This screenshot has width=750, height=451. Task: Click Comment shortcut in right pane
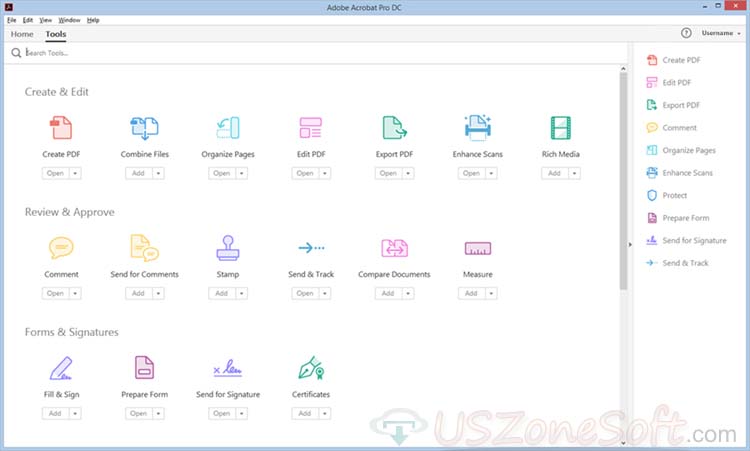(672, 128)
